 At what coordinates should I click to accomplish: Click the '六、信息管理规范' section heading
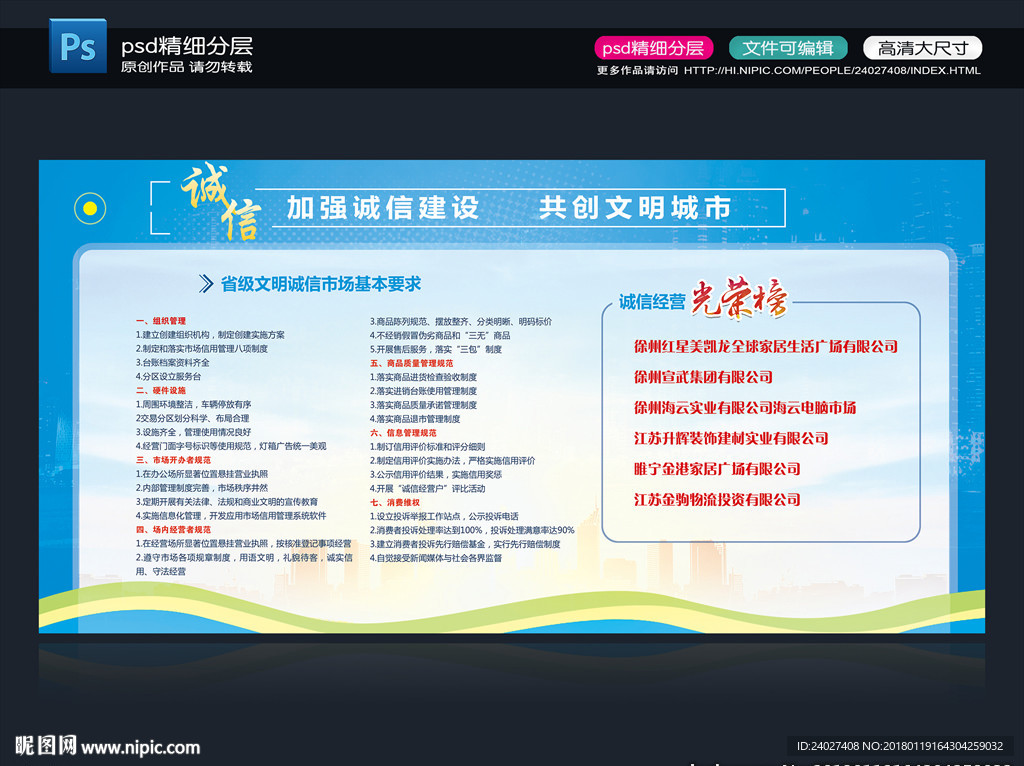(403, 433)
